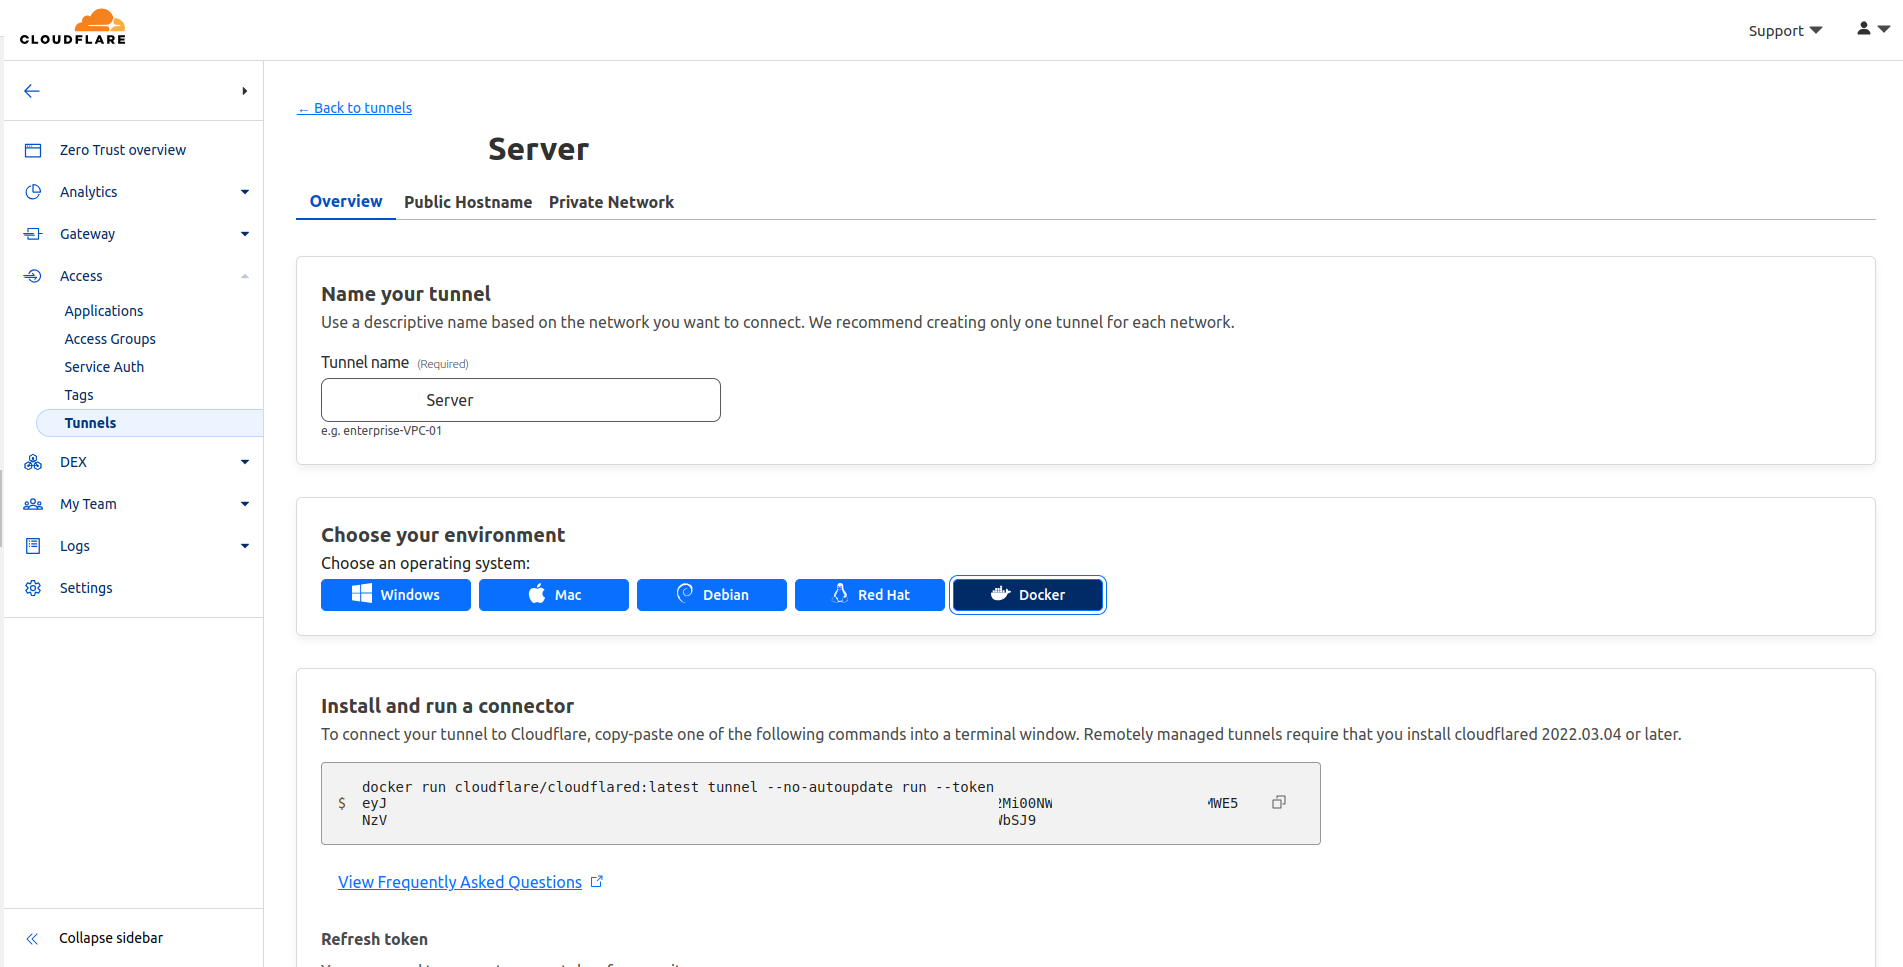This screenshot has width=1903, height=967.
Task: Switch to the Private Network tab
Action: [611, 202]
